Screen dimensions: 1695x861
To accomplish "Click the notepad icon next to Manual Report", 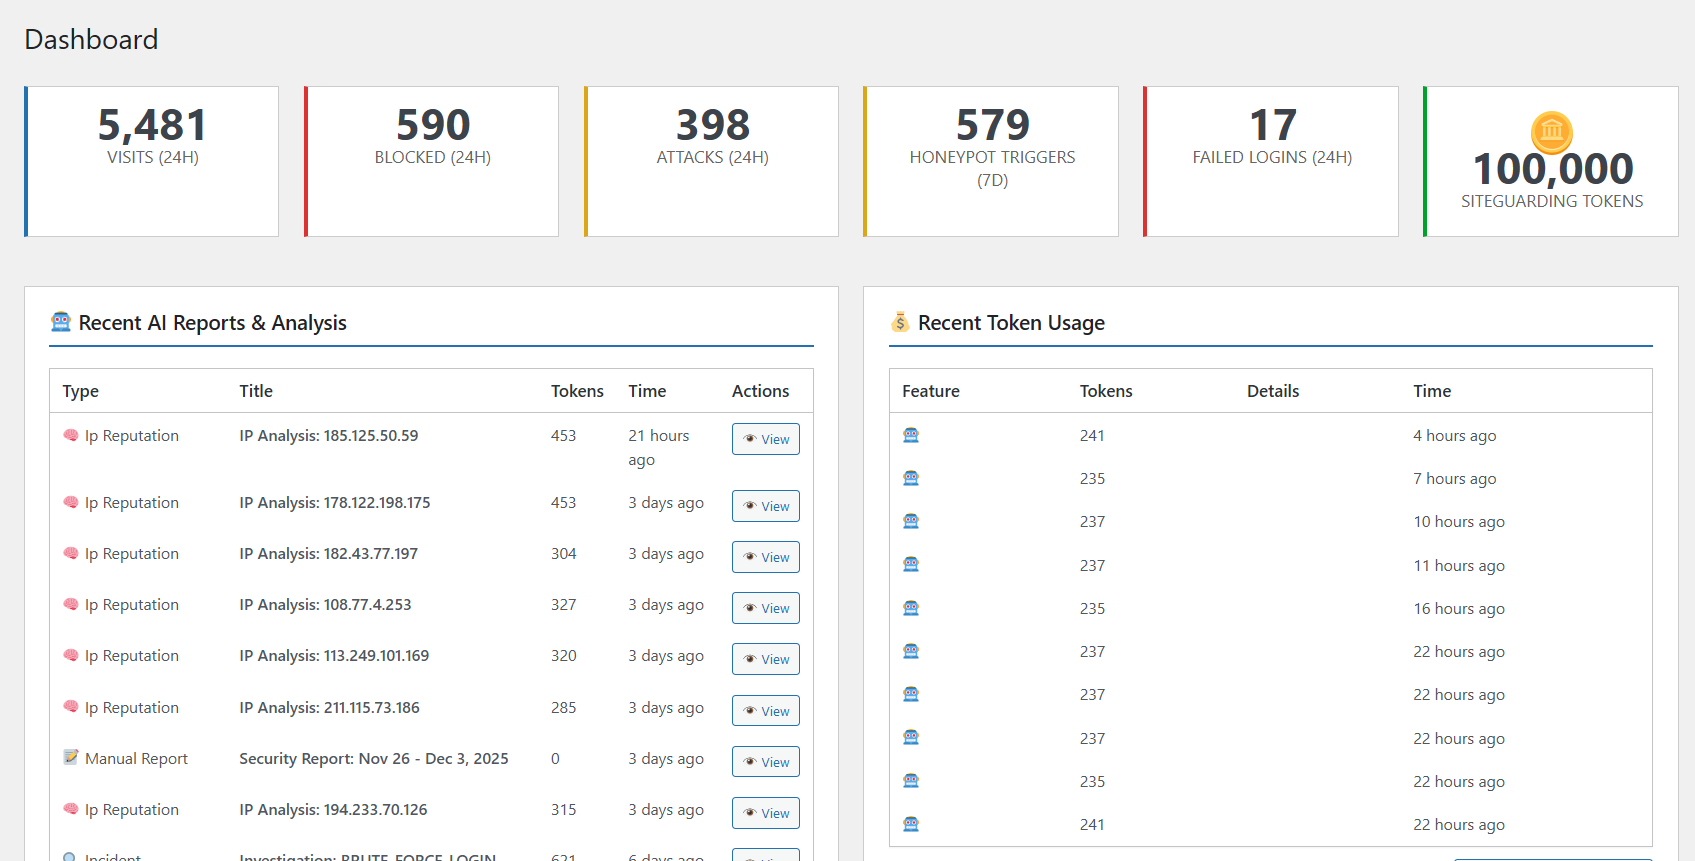I will tap(71, 758).
